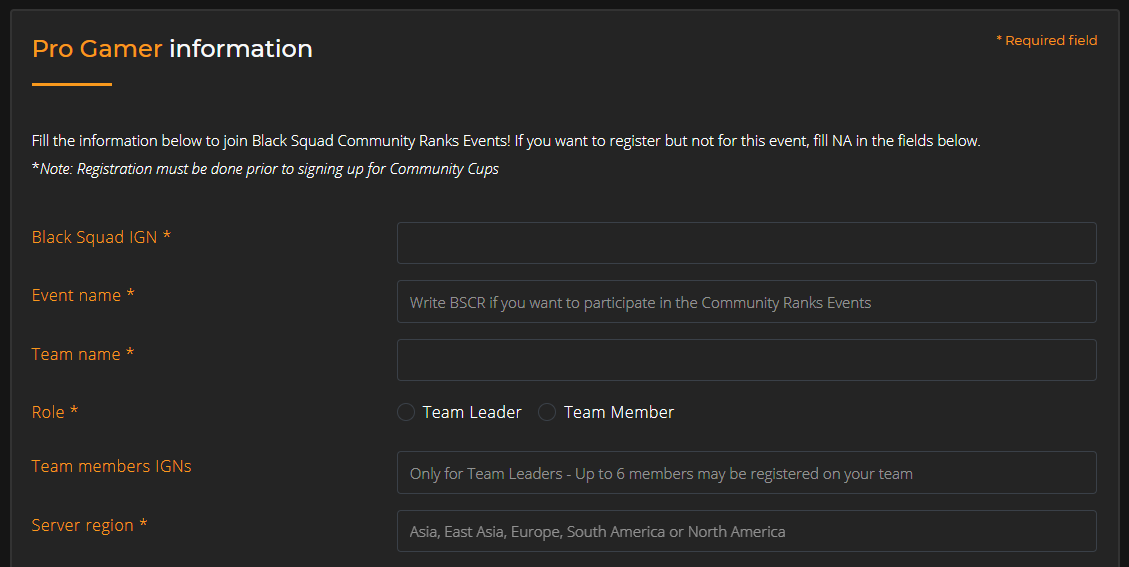Click the "Event name *" field label

click(83, 295)
